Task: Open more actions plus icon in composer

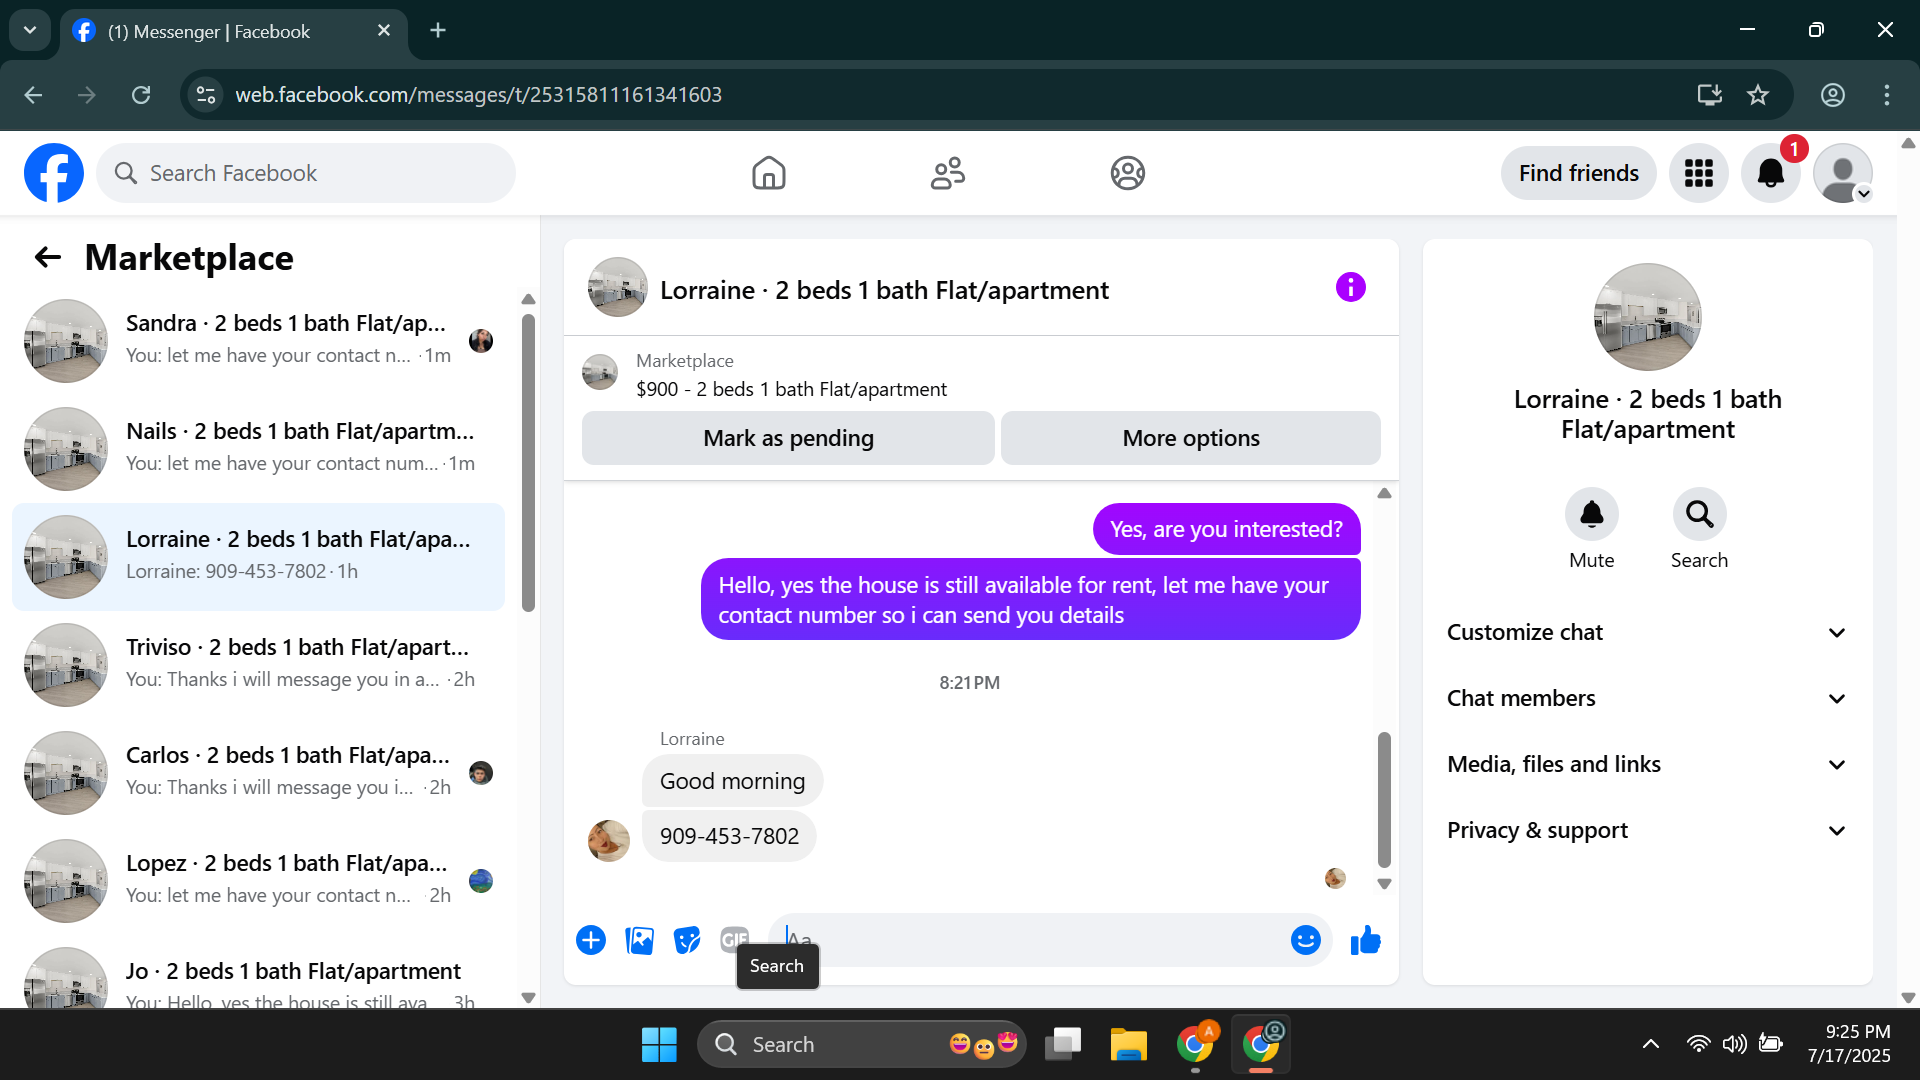Action: [x=591, y=940]
